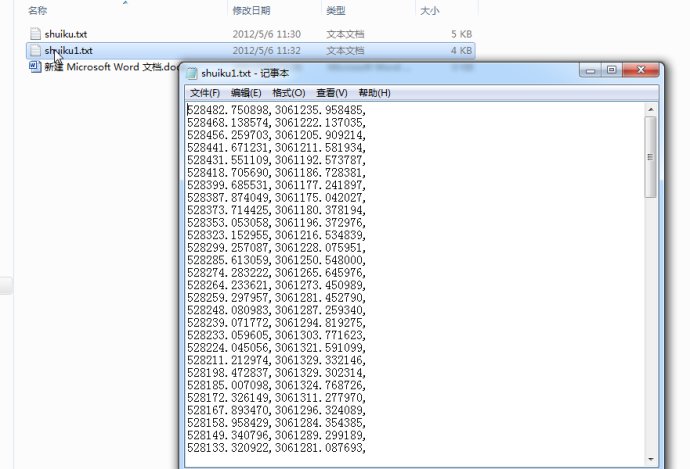Screen dimensions: 690x469
Task: Click the scrollbar up arrow in Notepad
Action: [x=650, y=107]
